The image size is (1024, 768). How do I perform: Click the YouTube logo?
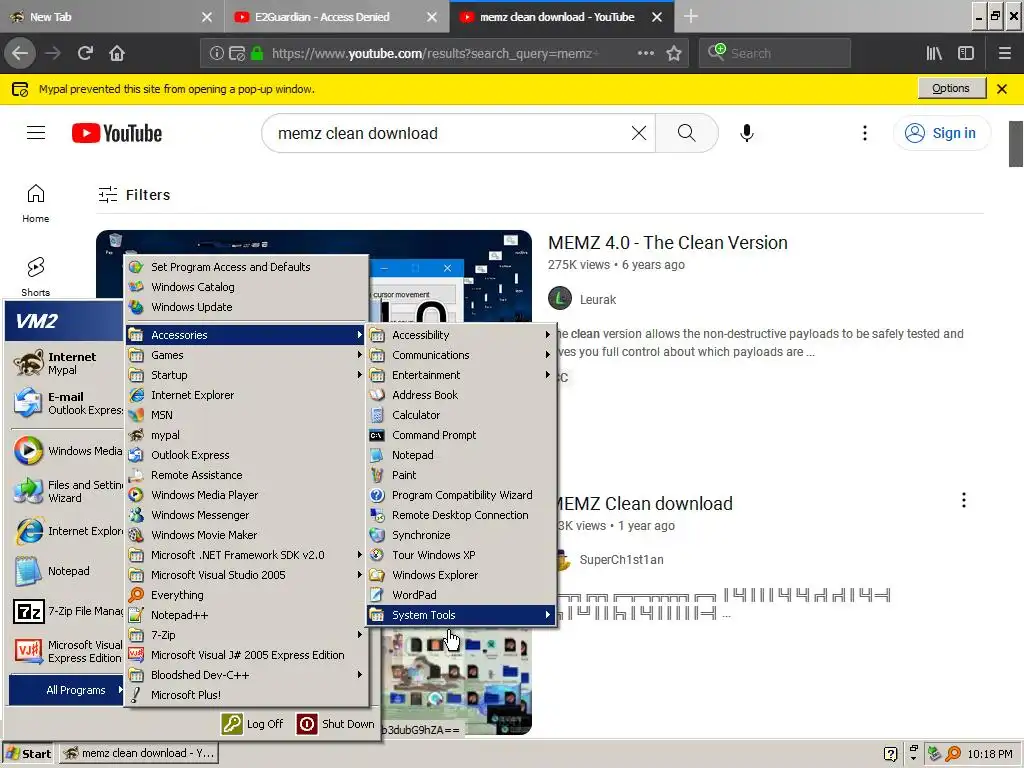(117, 133)
